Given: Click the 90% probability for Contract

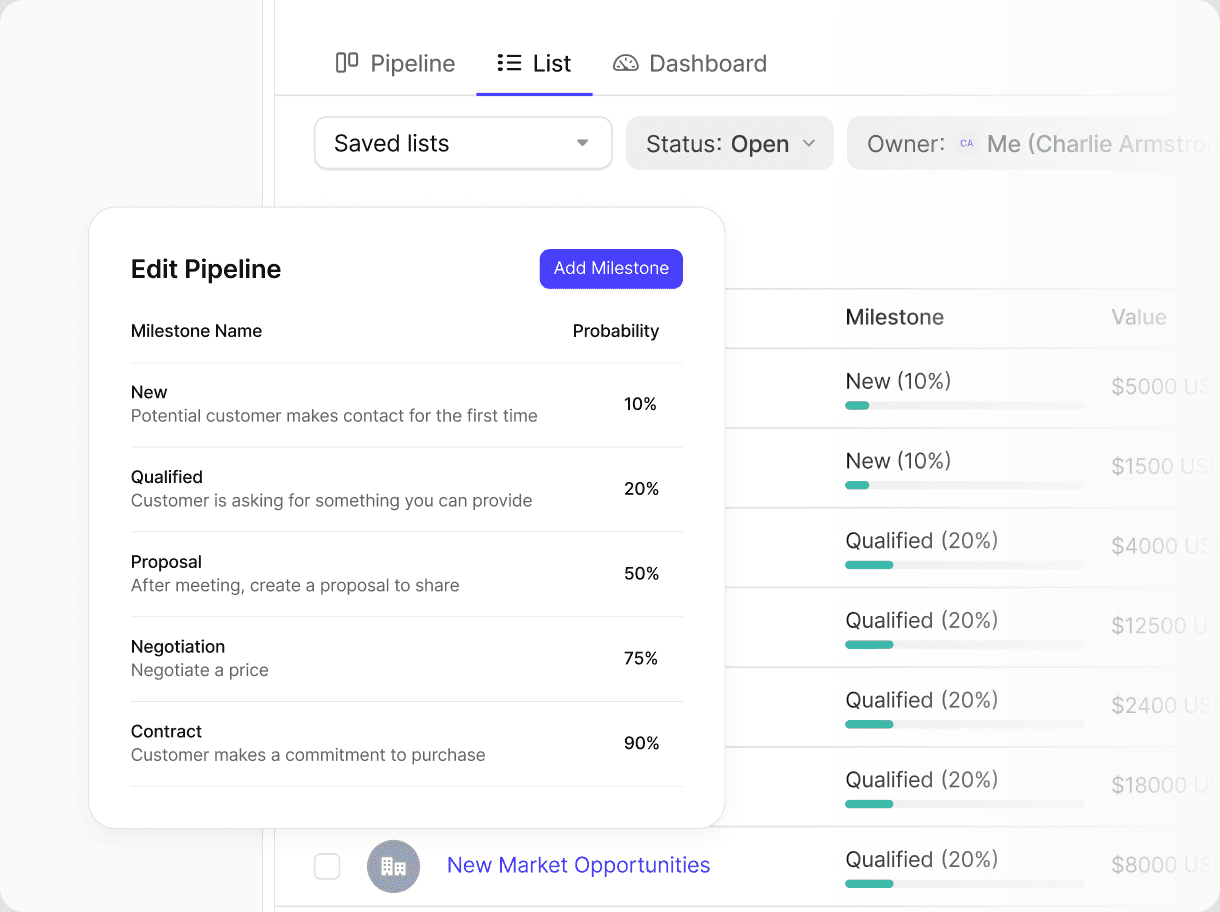Looking at the screenshot, I should [641, 743].
